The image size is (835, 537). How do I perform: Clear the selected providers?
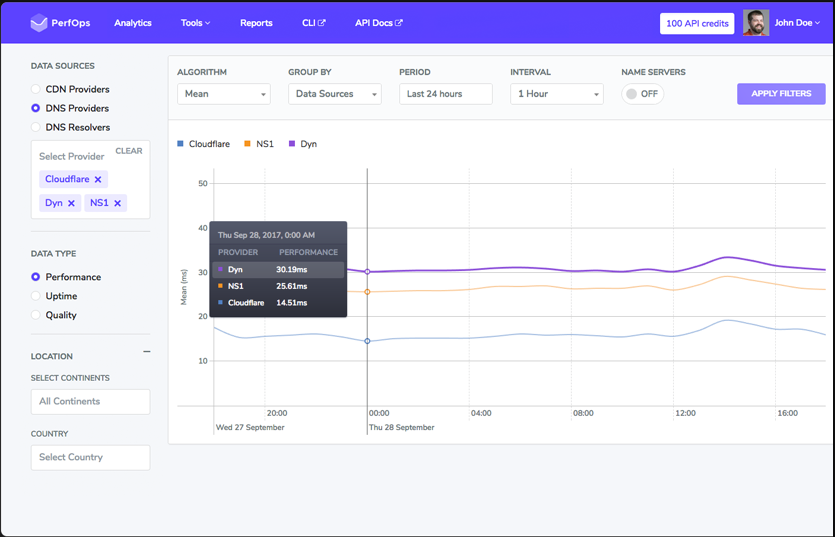129,151
